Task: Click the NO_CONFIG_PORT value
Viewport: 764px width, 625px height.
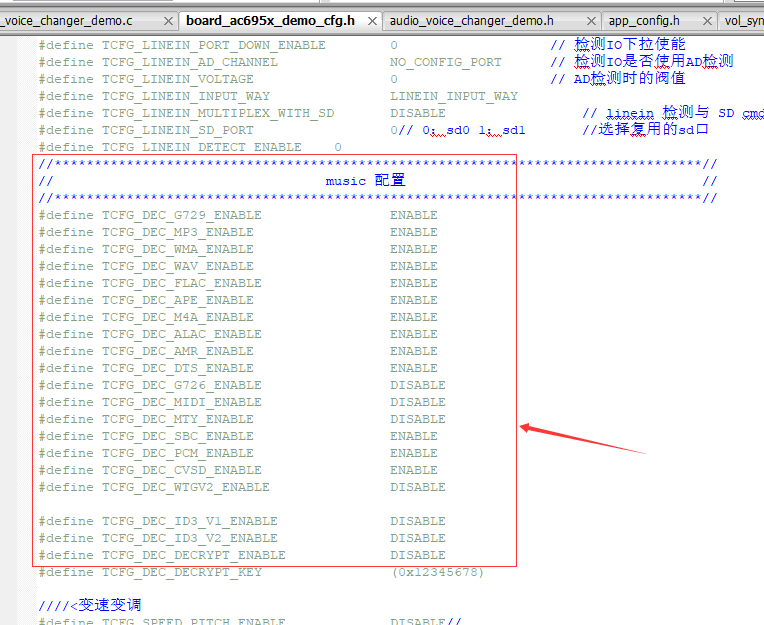Action: click(x=445, y=62)
